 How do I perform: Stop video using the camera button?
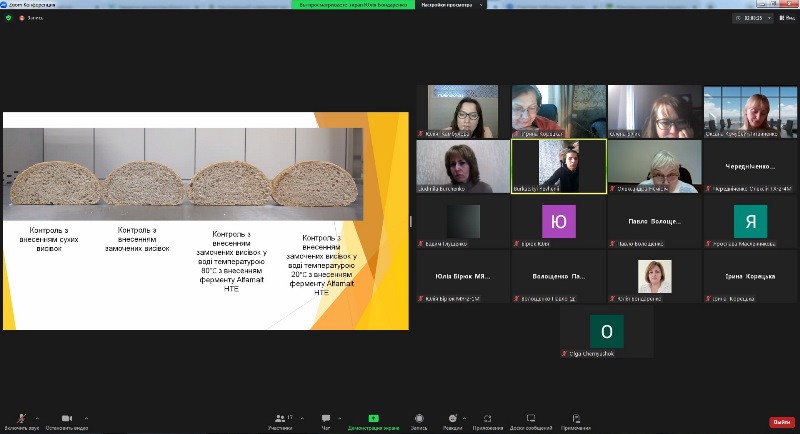coord(67,419)
